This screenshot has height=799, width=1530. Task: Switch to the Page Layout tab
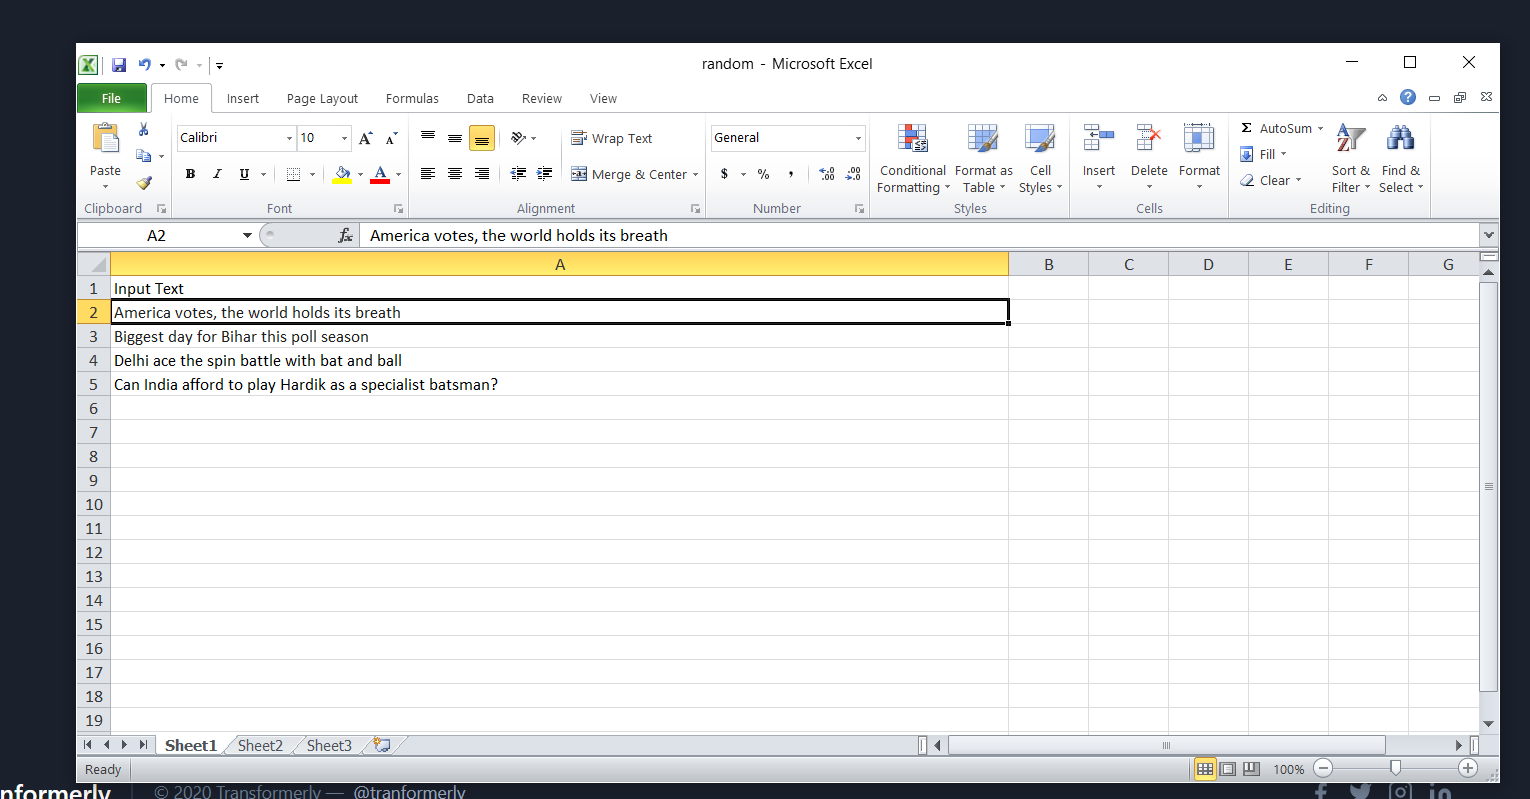pyautogui.click(x=322, y=98)
